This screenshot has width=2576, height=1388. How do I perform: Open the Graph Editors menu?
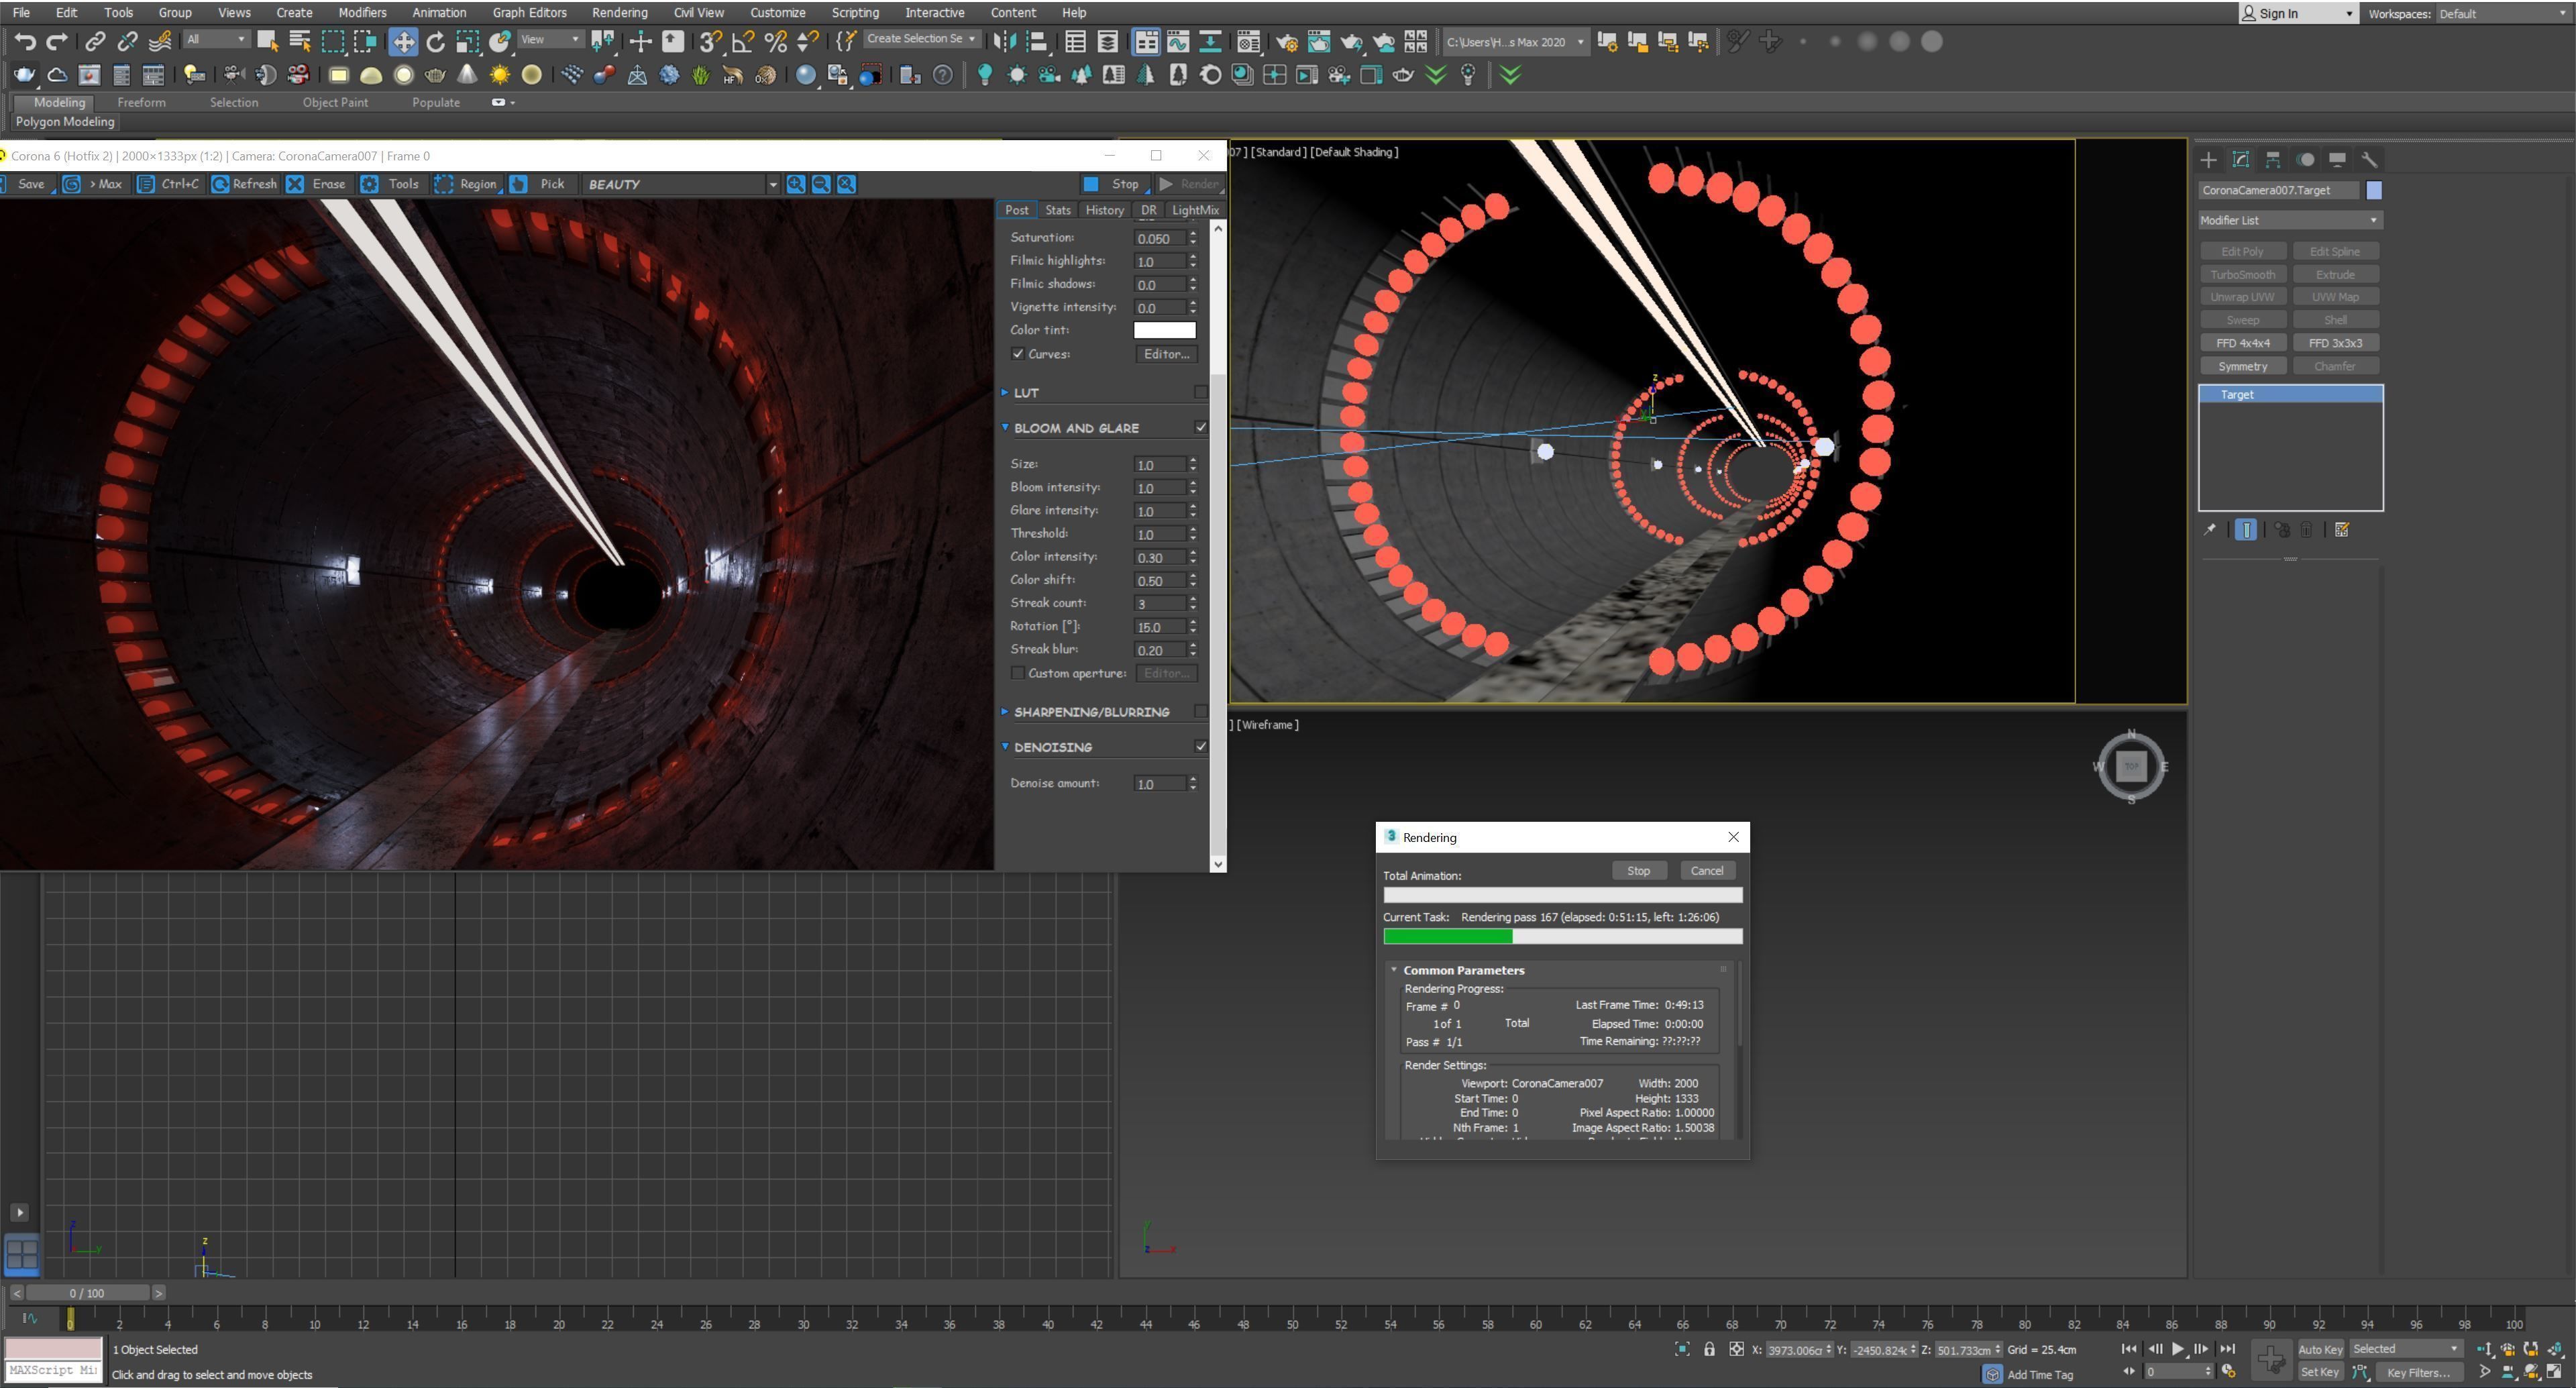click(529, 12)
